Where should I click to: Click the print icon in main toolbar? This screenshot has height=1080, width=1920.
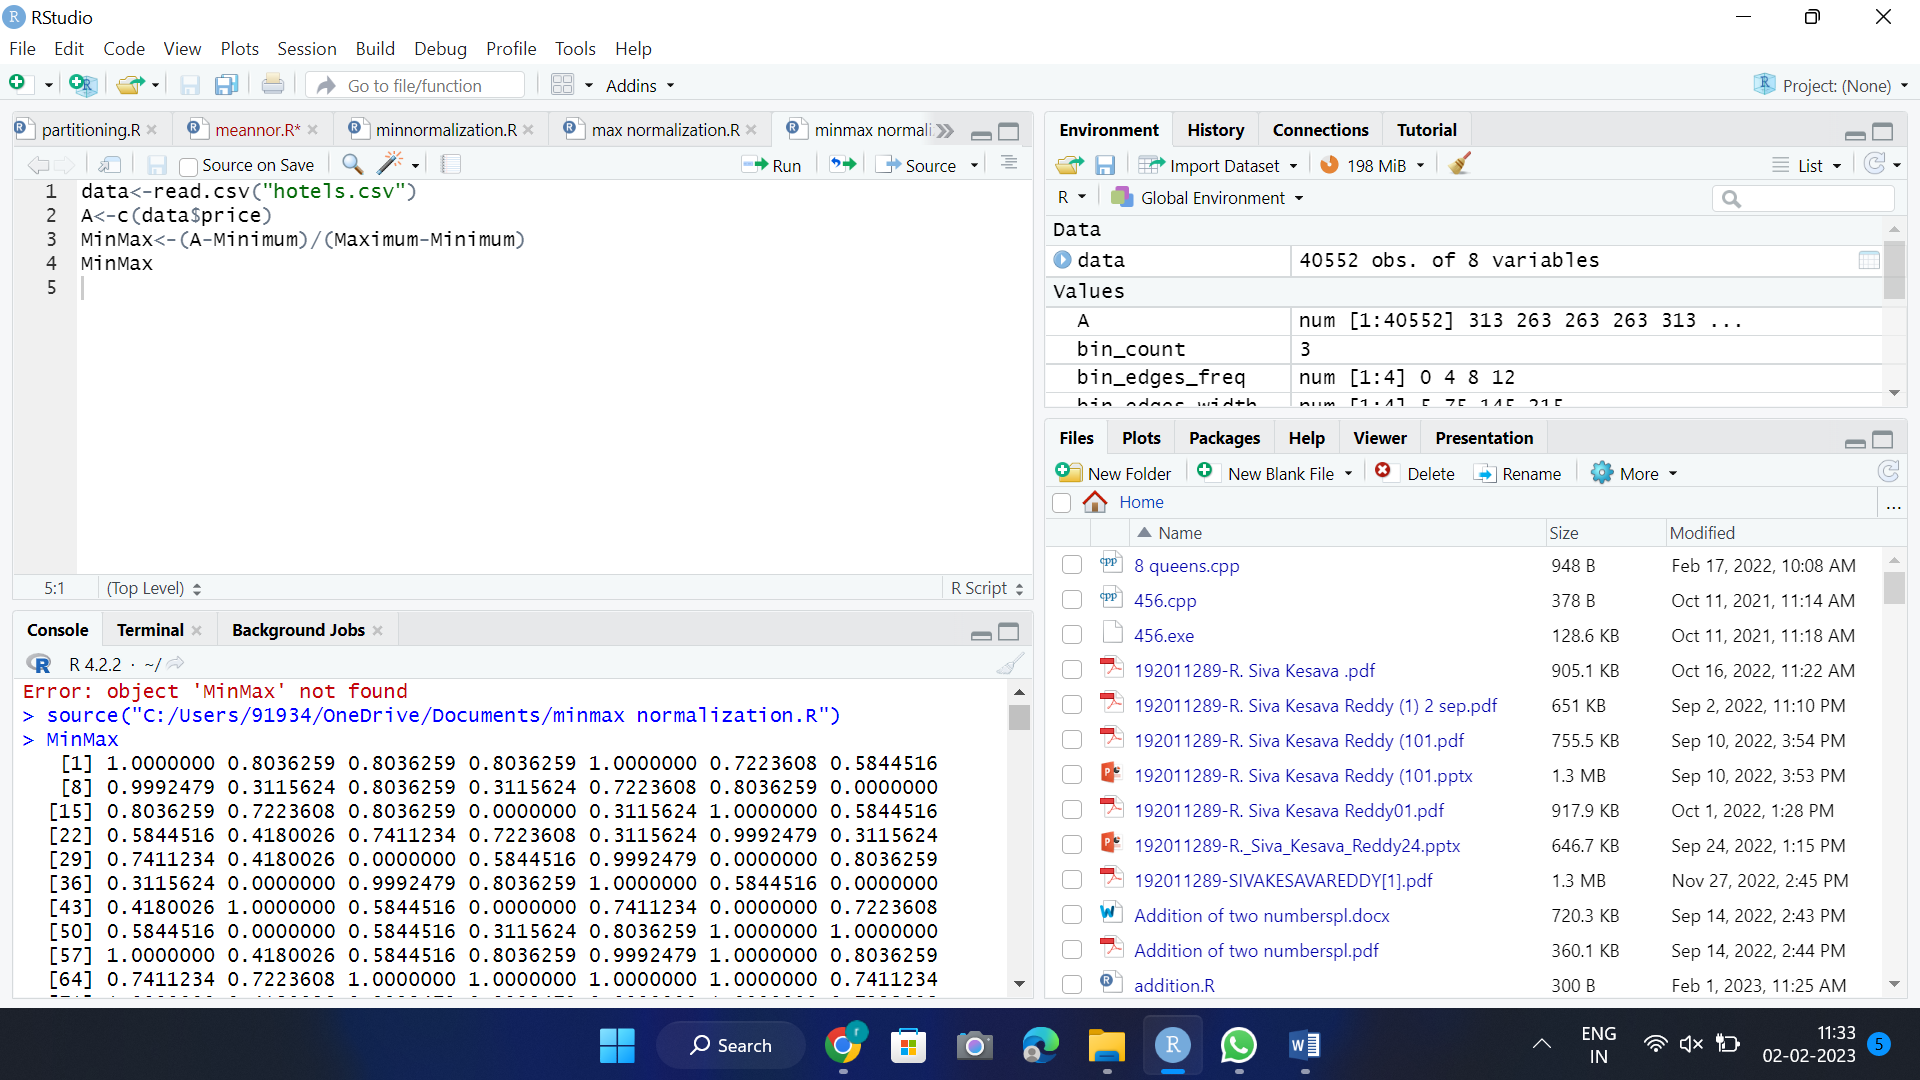(272, 85)
